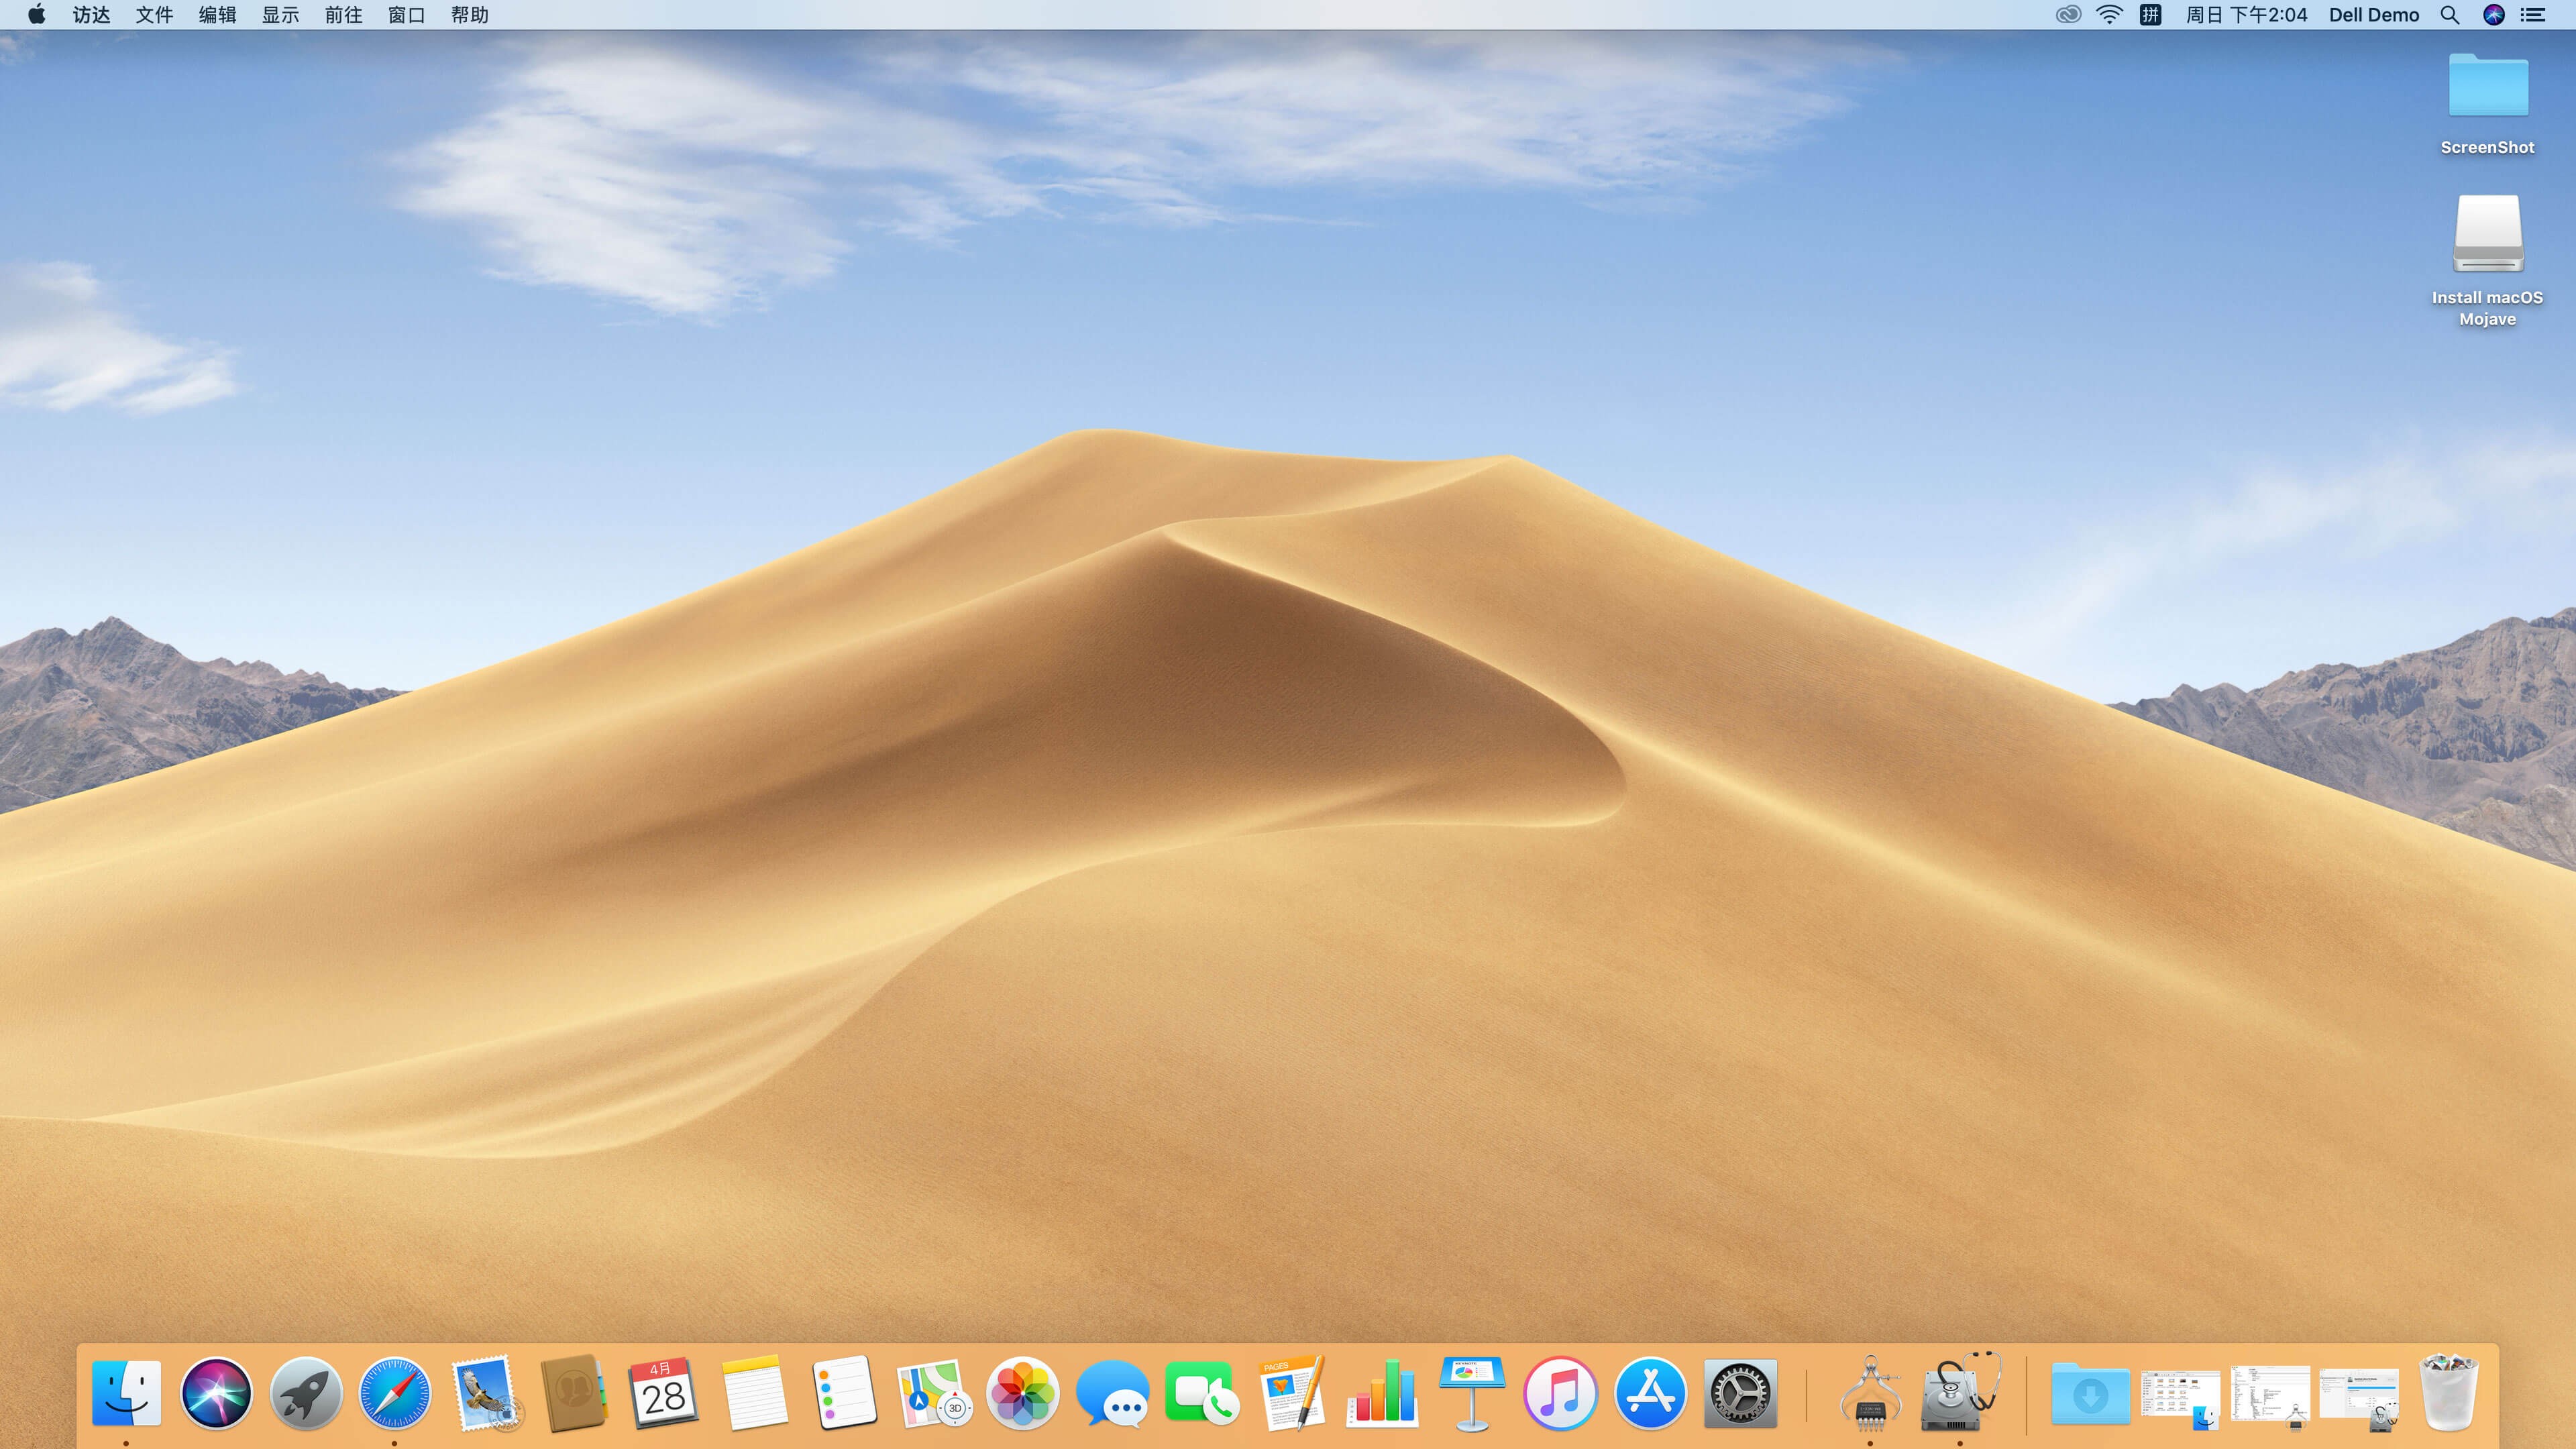This screenshot has height=1449, width=2576.
Task: Open Dell Demo user menu
Action: coord(2373,15)
